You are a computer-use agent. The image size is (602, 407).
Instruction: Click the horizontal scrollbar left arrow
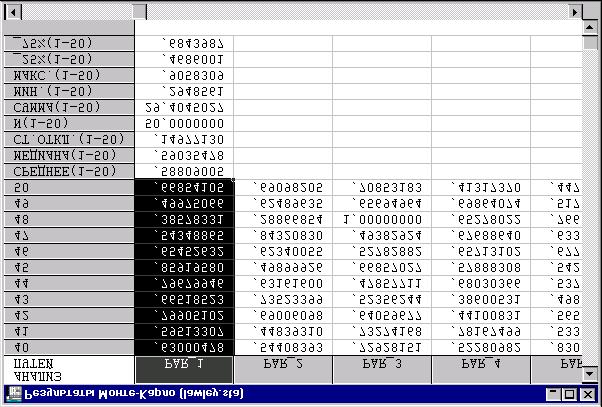13,12
